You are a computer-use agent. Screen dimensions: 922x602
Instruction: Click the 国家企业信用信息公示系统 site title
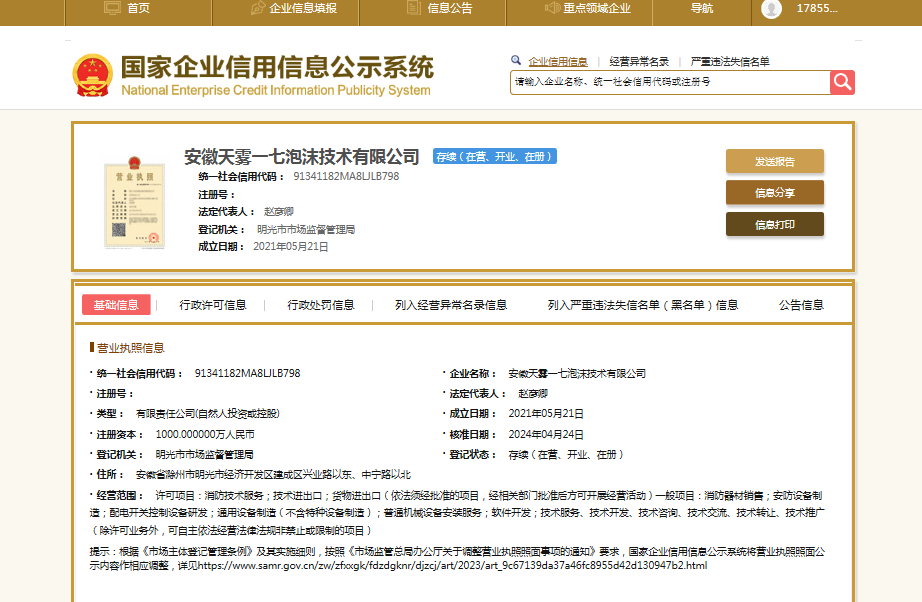pyautogui.click(x=277, y=67)
